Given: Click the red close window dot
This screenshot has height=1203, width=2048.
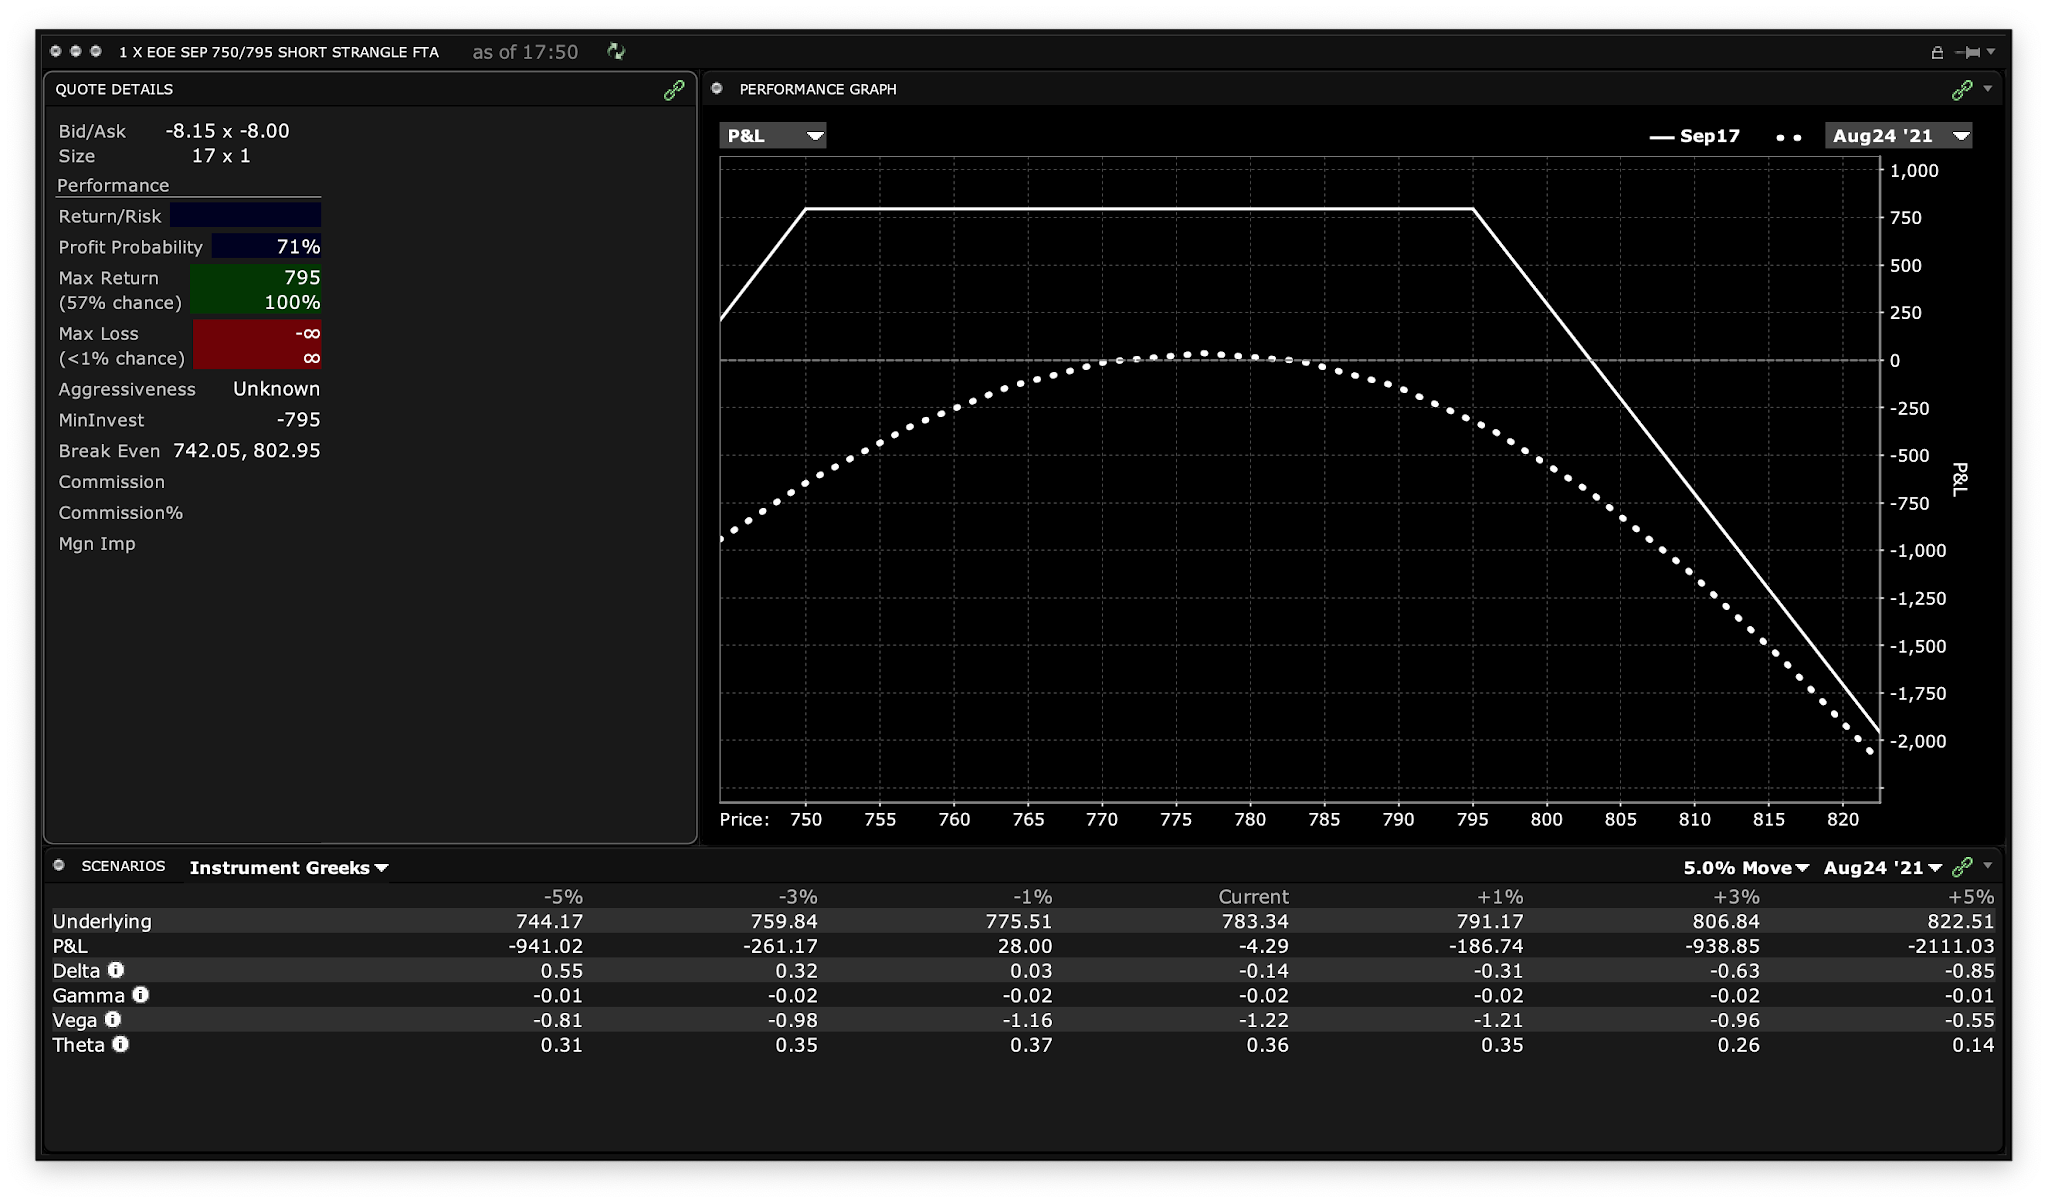Looking at the screenshot, I should pos(56,51).
